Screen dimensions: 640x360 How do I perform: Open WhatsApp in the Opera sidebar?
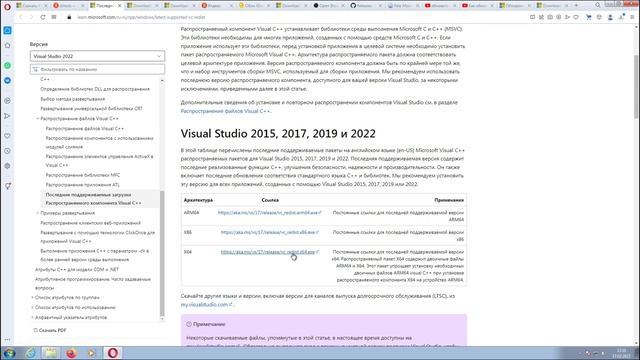tap(7, 65)
